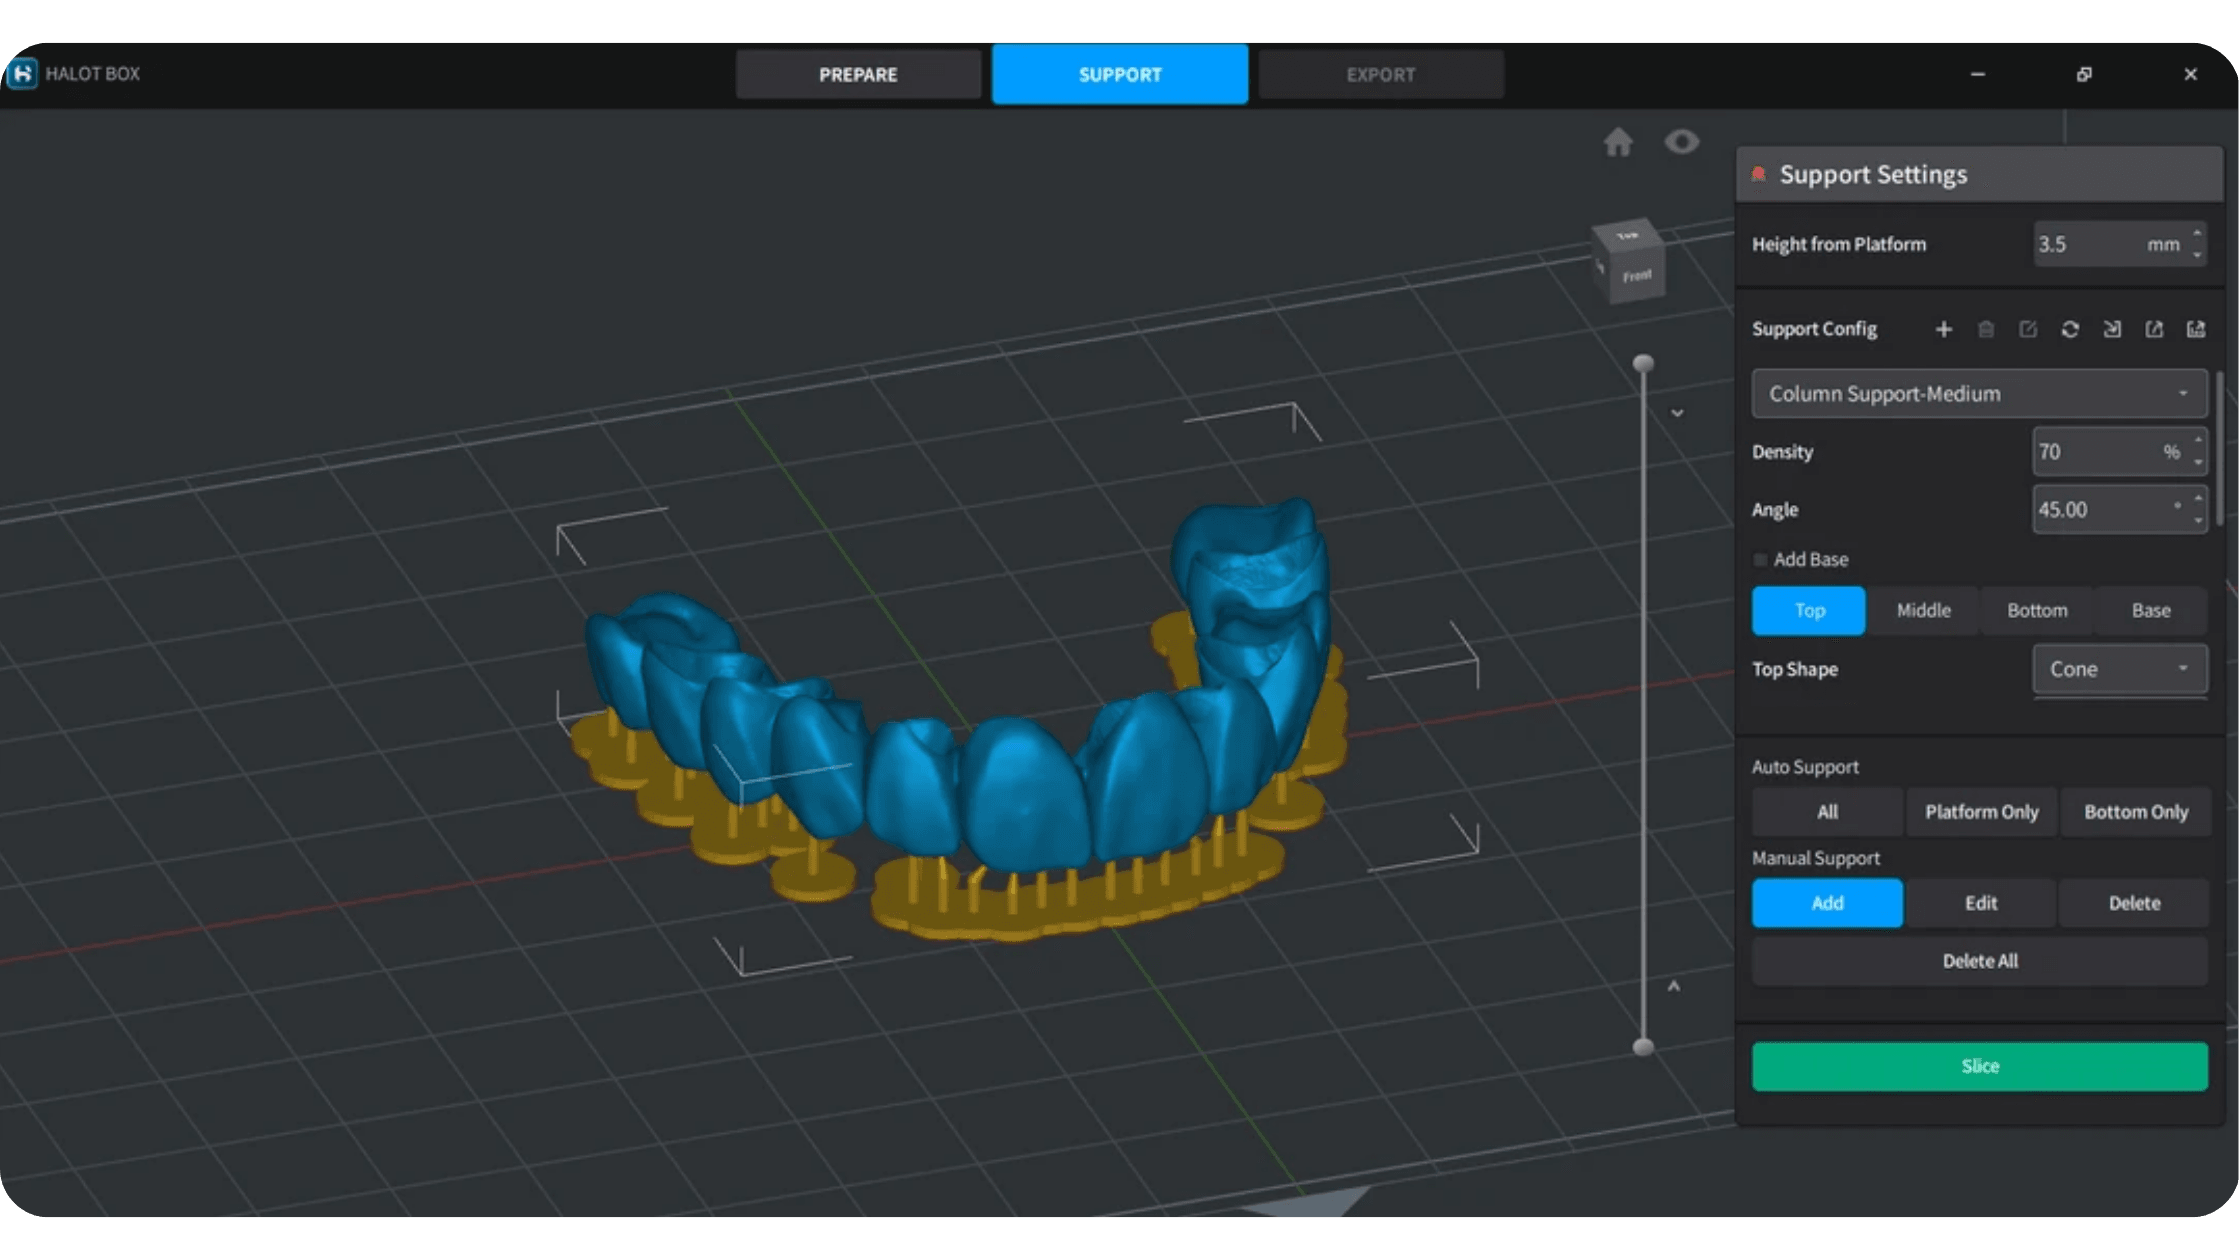Open the Column Support-Medium config dropdown
This screenshot has width=2240, height=1260.
click(x=1979, y=394)
